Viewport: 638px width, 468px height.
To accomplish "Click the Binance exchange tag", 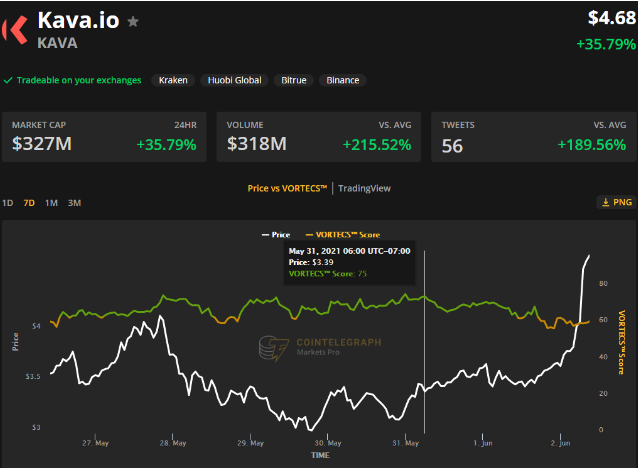I will [x=343, y=80].
